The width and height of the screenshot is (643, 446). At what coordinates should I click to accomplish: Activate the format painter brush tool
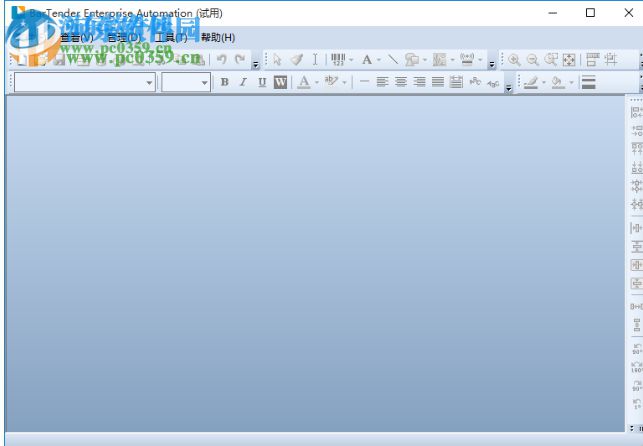point(296,60)
